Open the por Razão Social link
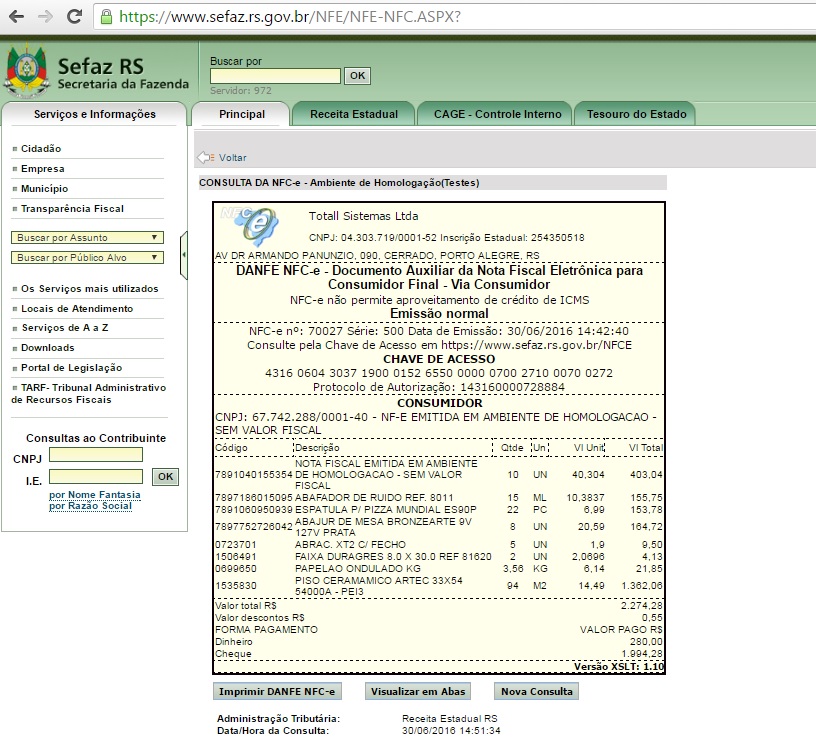This screenshot has height=743, width=816. pos(91,506)
